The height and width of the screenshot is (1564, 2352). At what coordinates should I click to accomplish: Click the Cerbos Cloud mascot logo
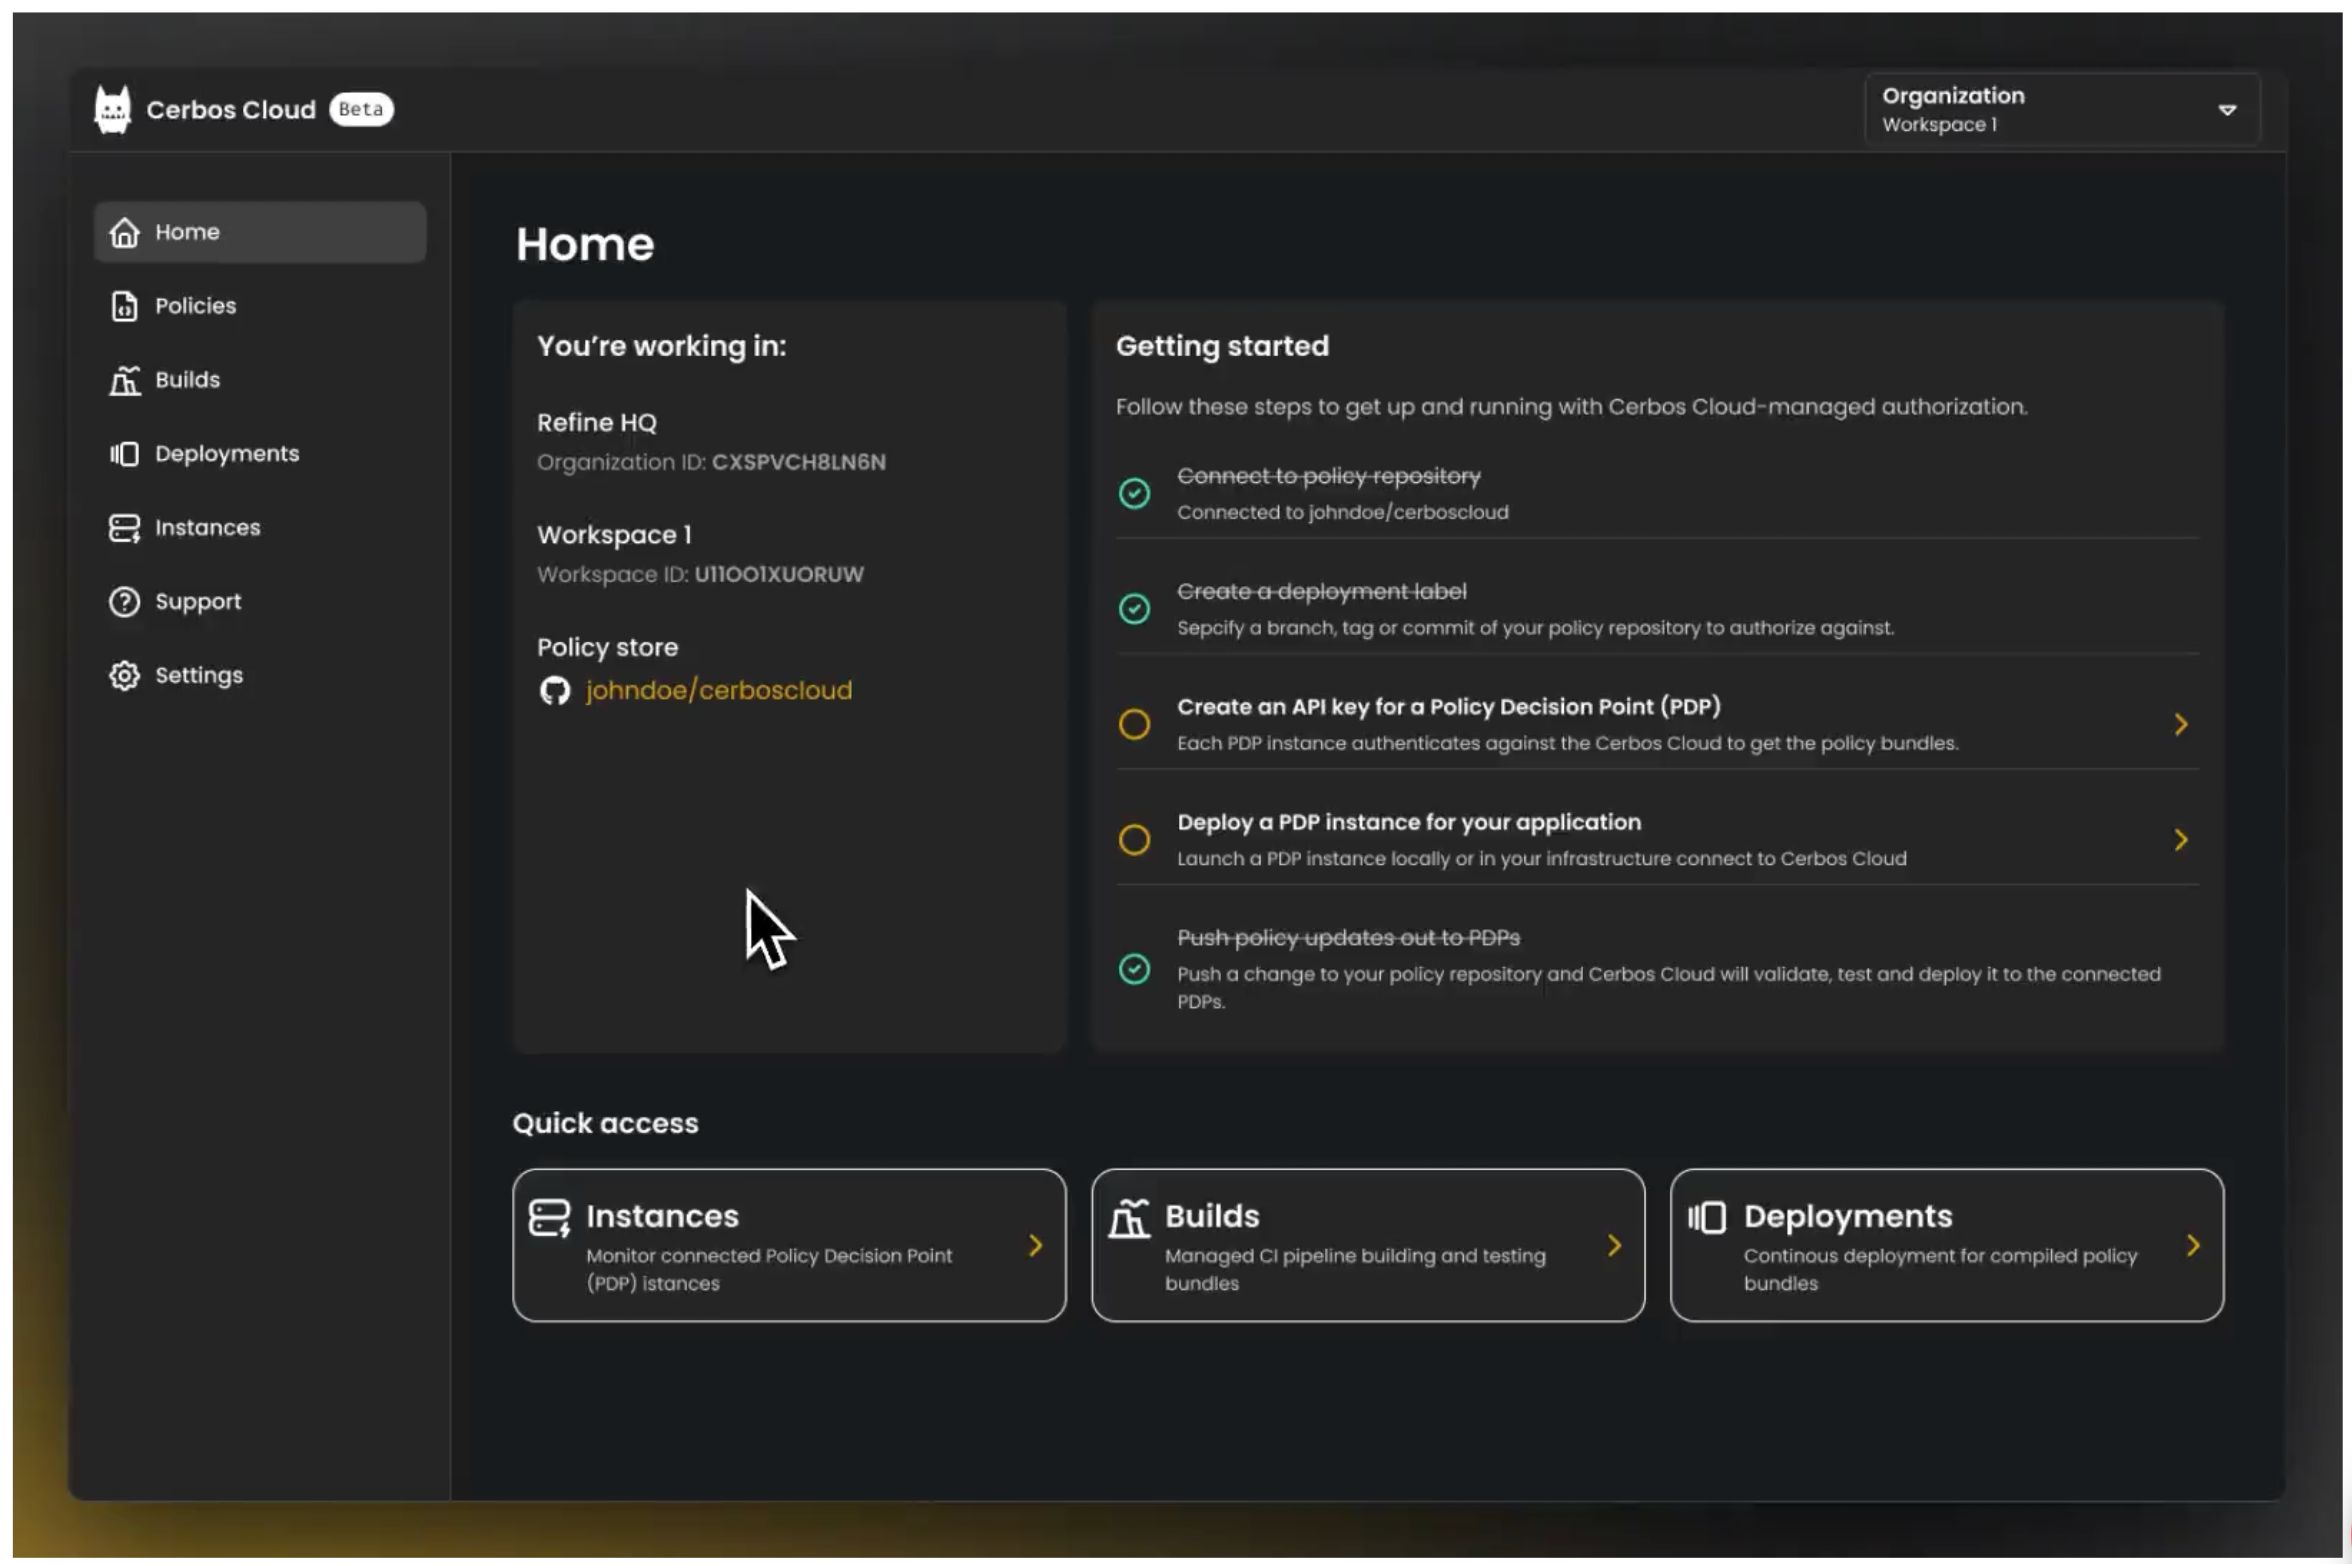pos(112,108)
